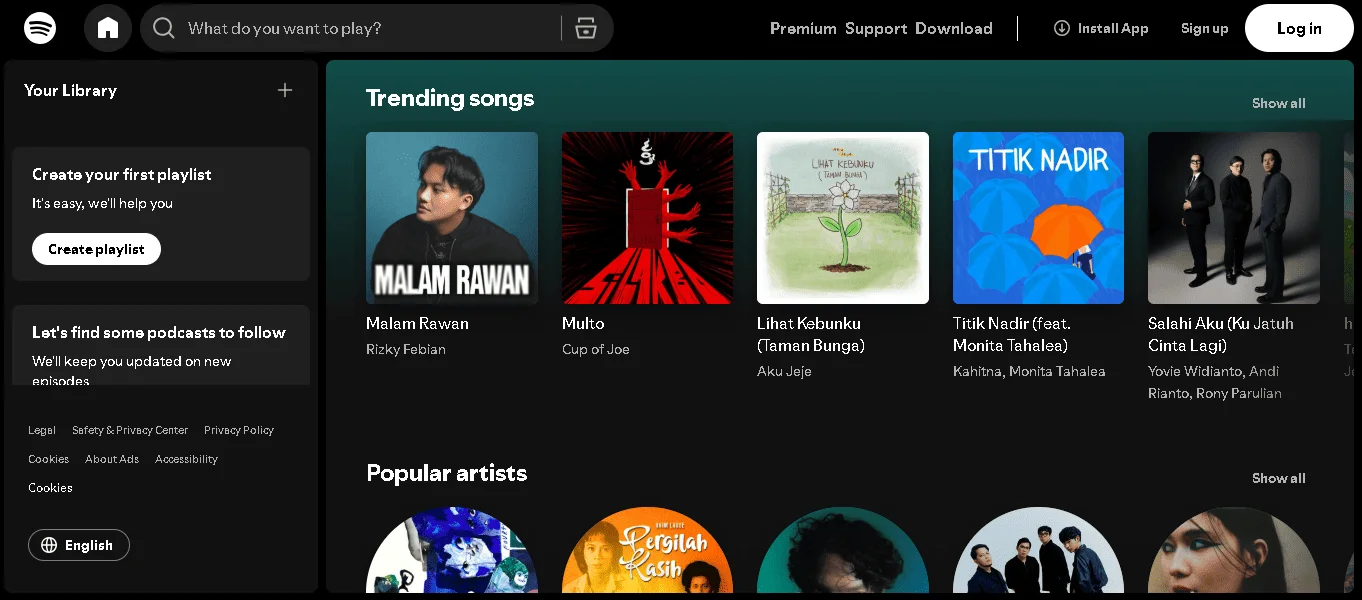
Task: Change language using the English button
Action: pyautogui.click(x=78, y=545)
